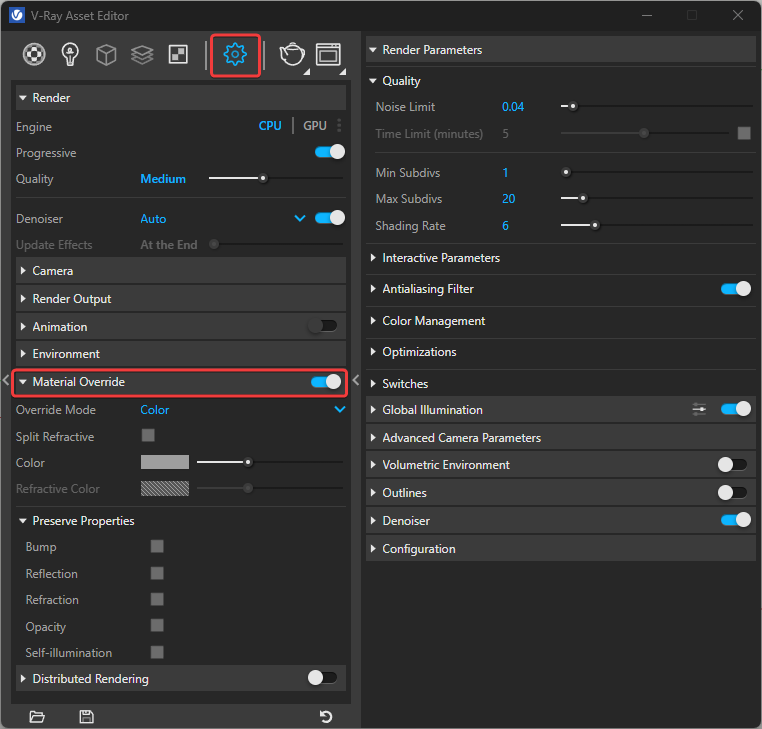Expand the Camera section
The width and height of the screenshot is (762, 729).
coord(52,271)
